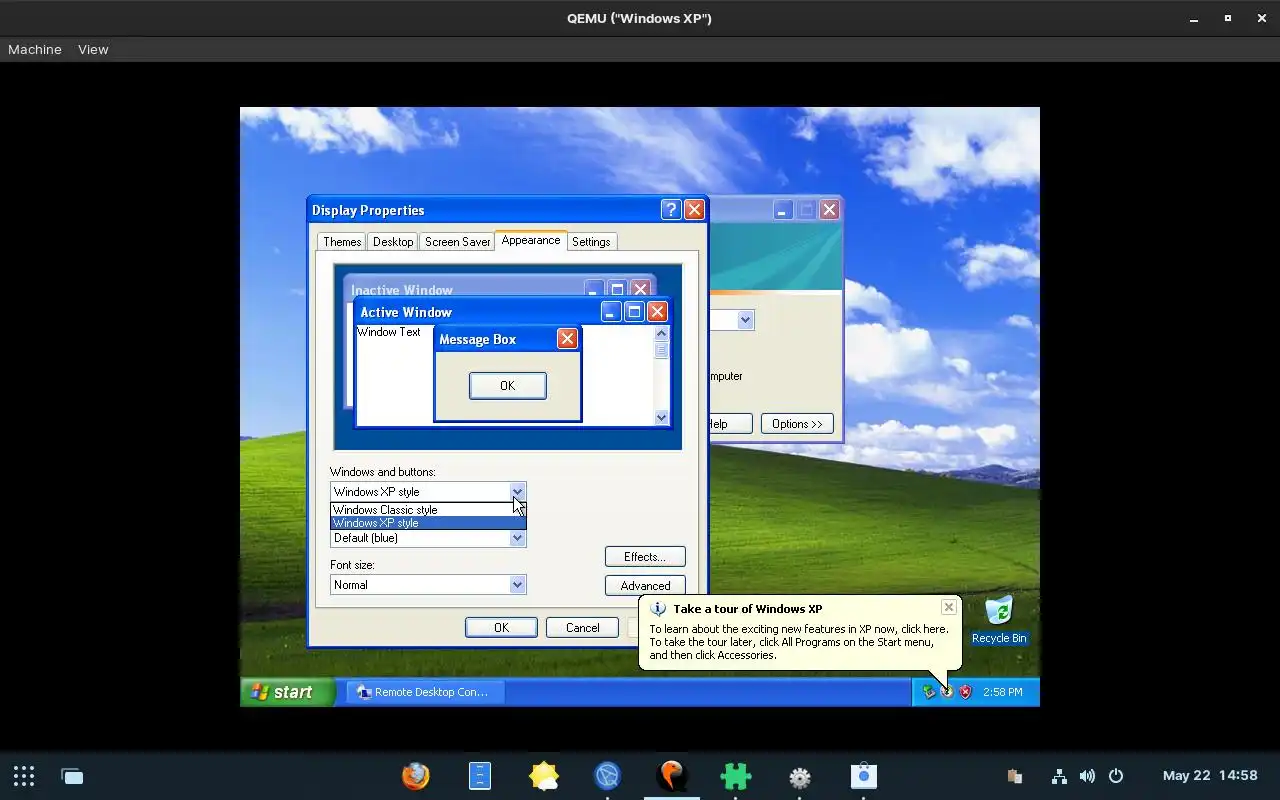Click the red security shield tray icon
Screen dimensions: 1280x800
pyautogui.click(x=965, y=692)
